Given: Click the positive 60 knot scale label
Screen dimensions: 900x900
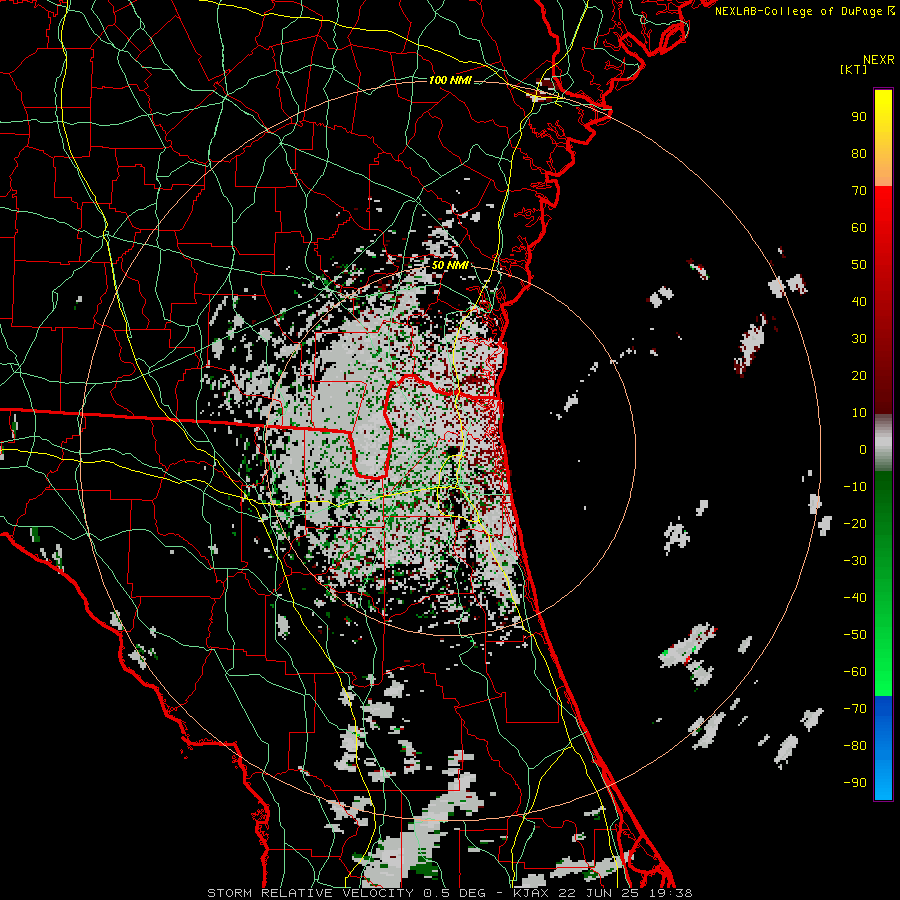Looking at the screenshot, I should click(859, 227).
